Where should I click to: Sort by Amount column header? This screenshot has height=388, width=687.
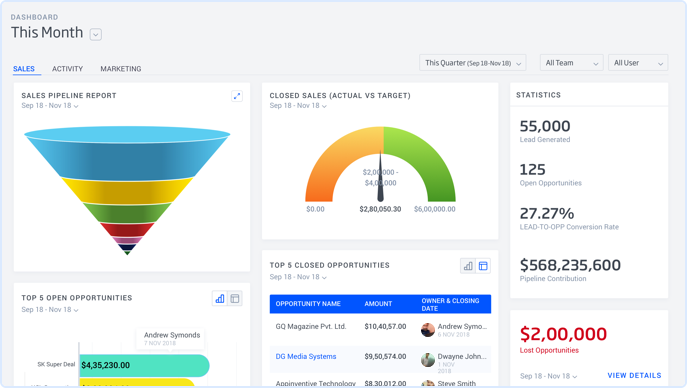coord(378,303)
